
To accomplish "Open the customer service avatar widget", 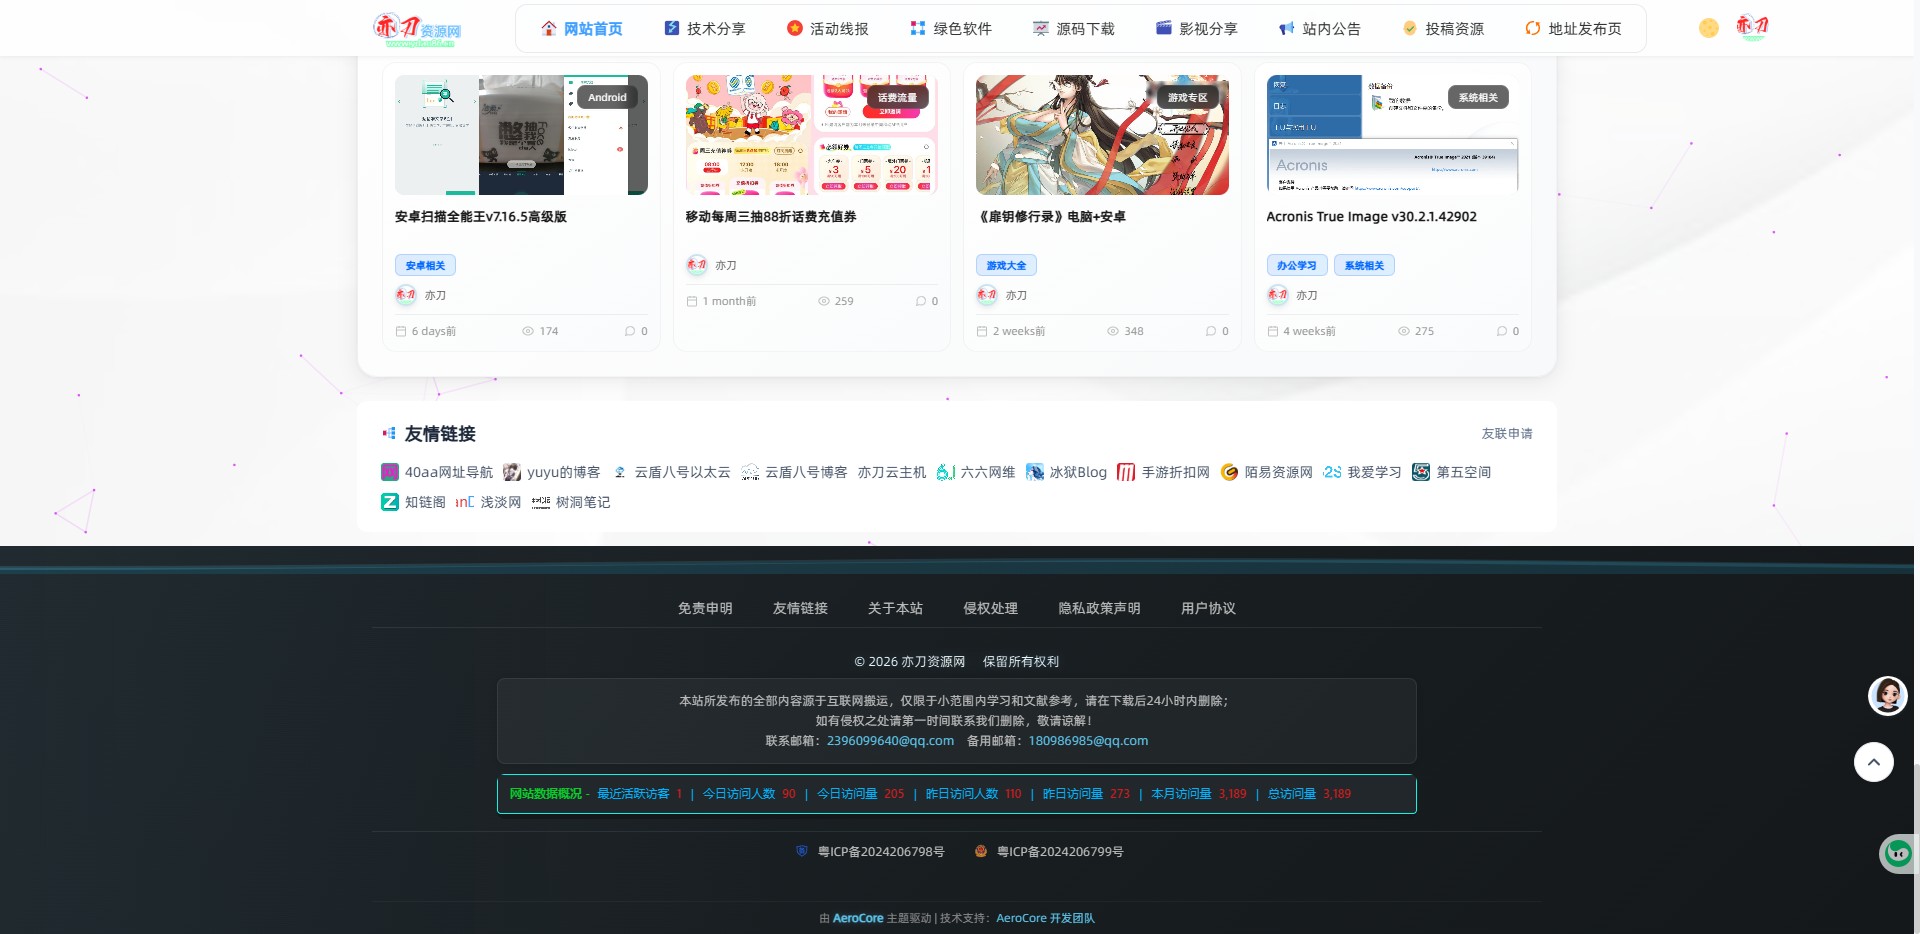I will (1888, 695).
